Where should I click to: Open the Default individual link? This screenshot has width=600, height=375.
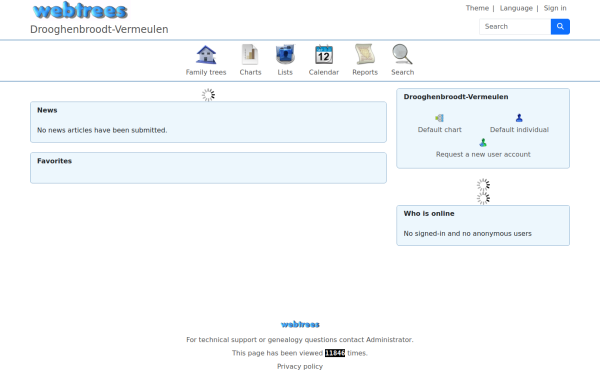coord(519,130)
